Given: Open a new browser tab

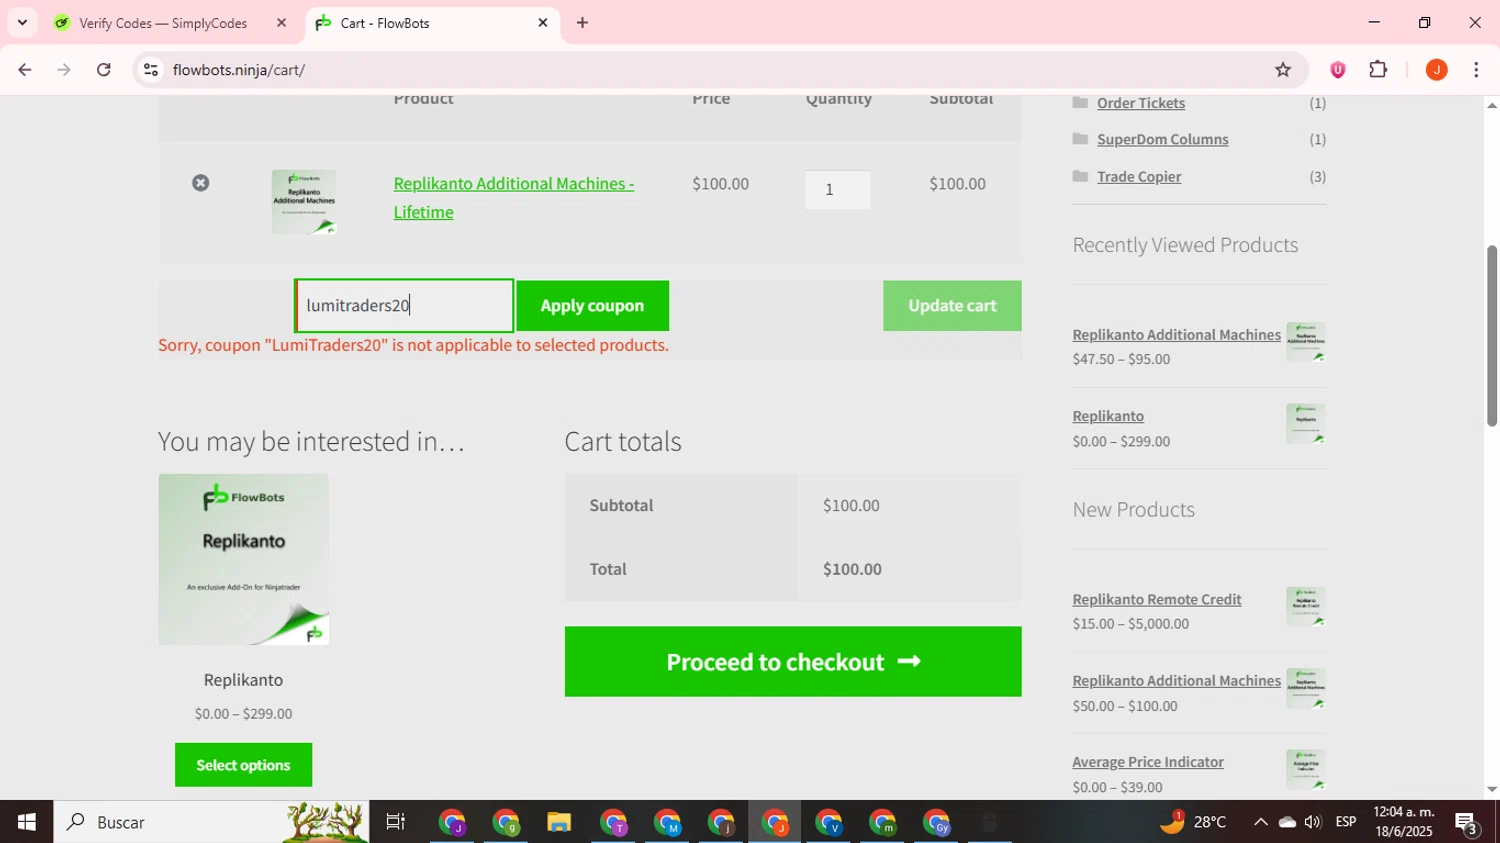Looking at the screenshot, I should pos(582,23).
